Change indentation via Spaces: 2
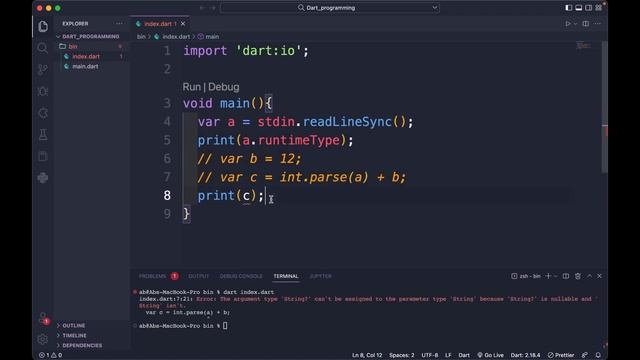640x360 pixels. [402, 355]
